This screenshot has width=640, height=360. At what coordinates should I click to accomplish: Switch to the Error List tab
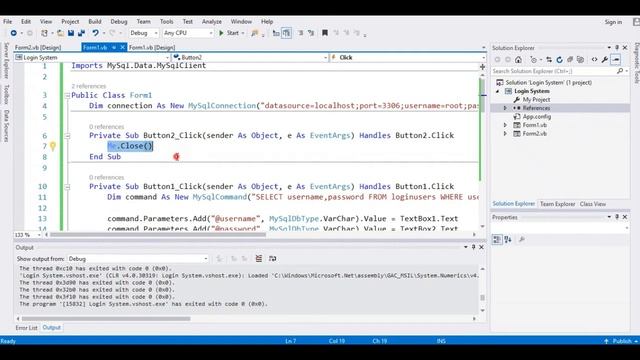[27, 328]
